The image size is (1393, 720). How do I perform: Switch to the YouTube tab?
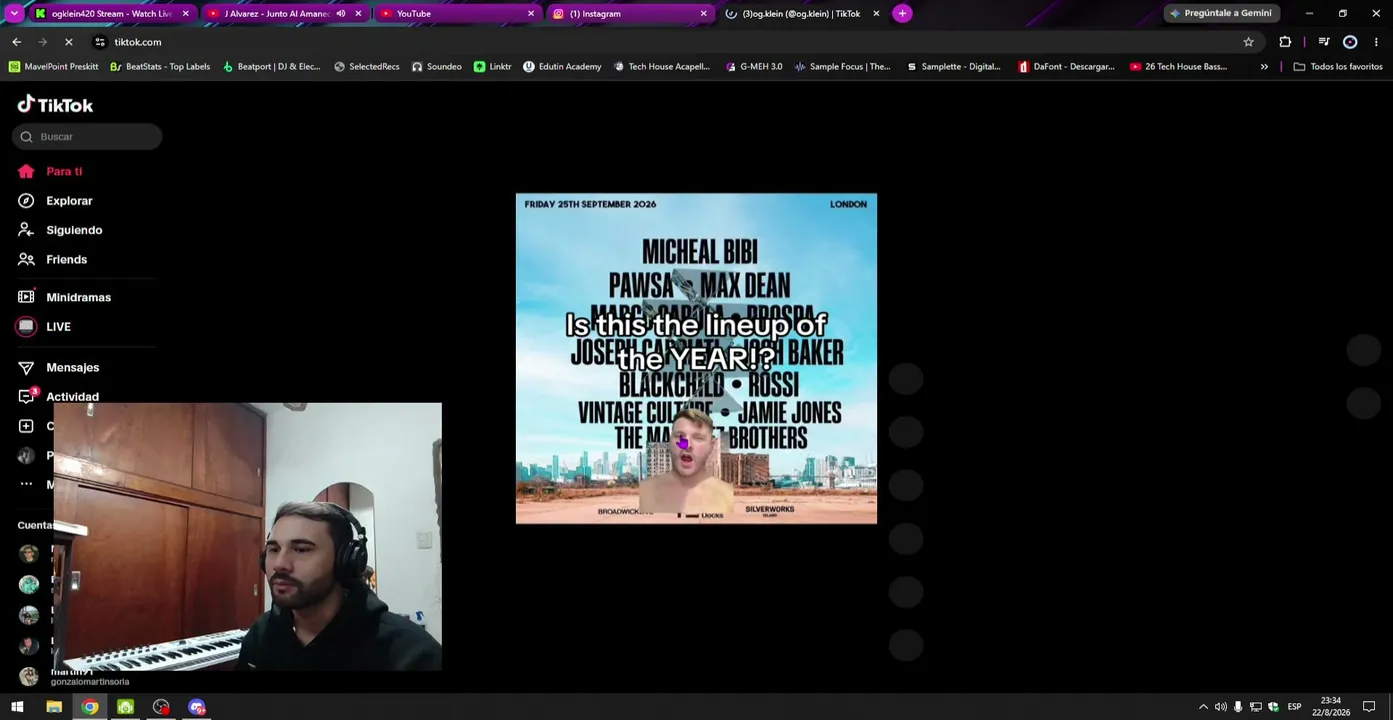coord(458,14)
